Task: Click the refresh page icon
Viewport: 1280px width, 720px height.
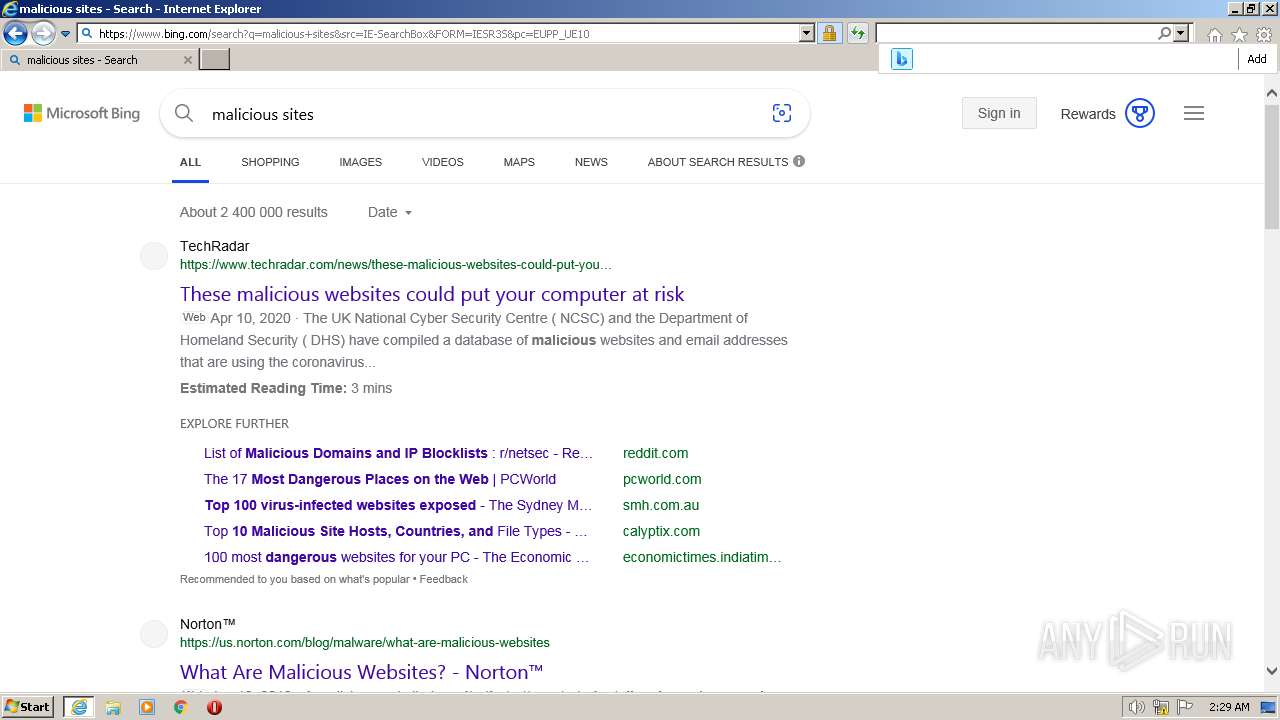Action: pyautogui.click(x=857, y=33)
